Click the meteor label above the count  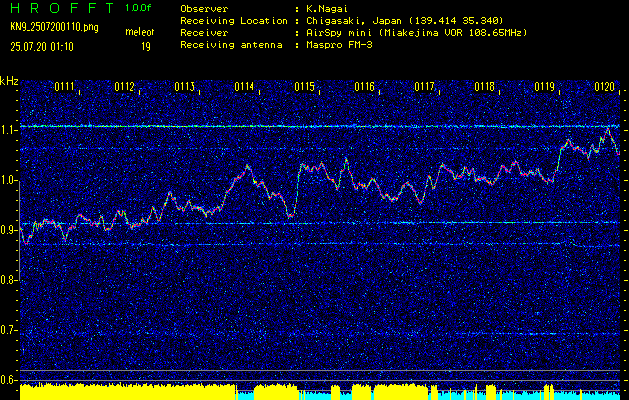(x=140, y=32)
